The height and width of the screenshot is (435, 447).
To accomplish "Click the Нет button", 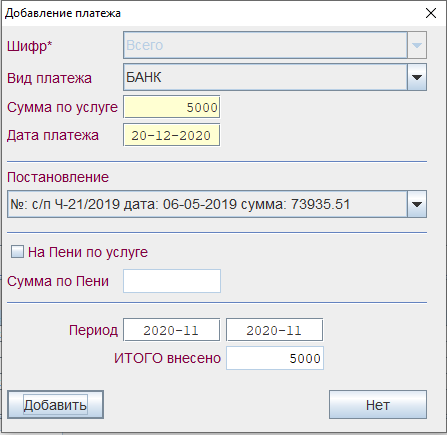I will click(x=378, y=405).
